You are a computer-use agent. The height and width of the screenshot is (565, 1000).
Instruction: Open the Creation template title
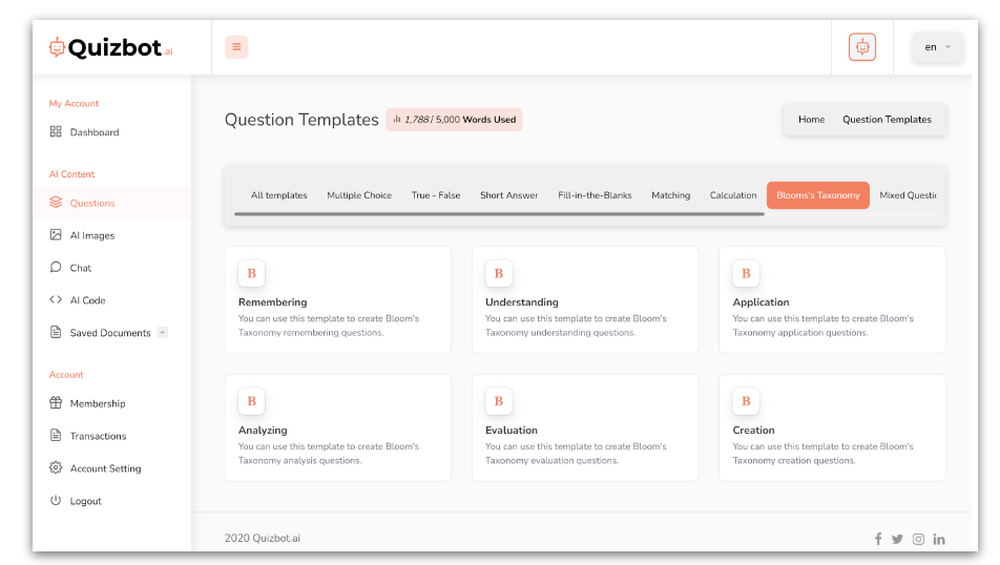coord(753,430)
